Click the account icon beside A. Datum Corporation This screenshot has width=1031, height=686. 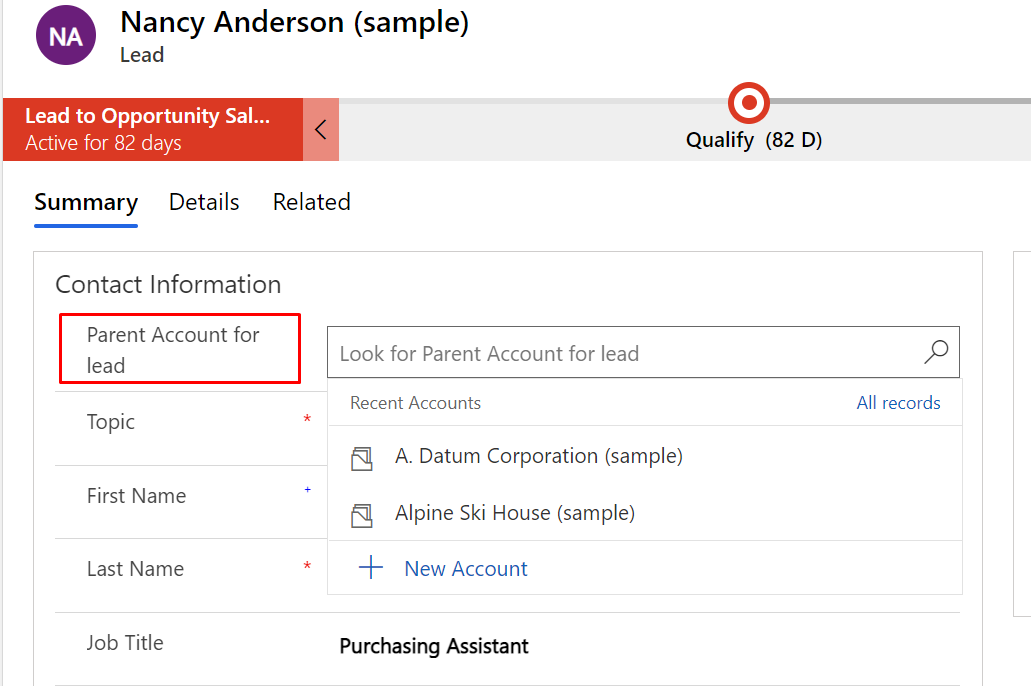coord(362,458)
